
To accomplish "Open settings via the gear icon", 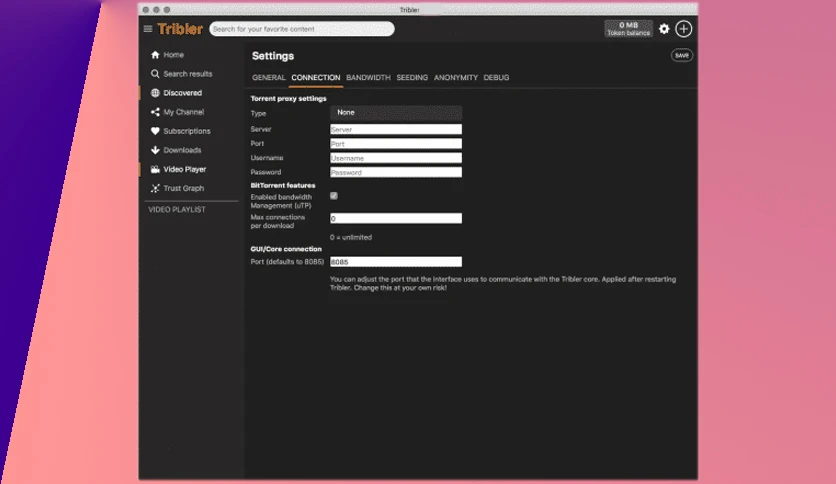I will (x=664, y=29).
